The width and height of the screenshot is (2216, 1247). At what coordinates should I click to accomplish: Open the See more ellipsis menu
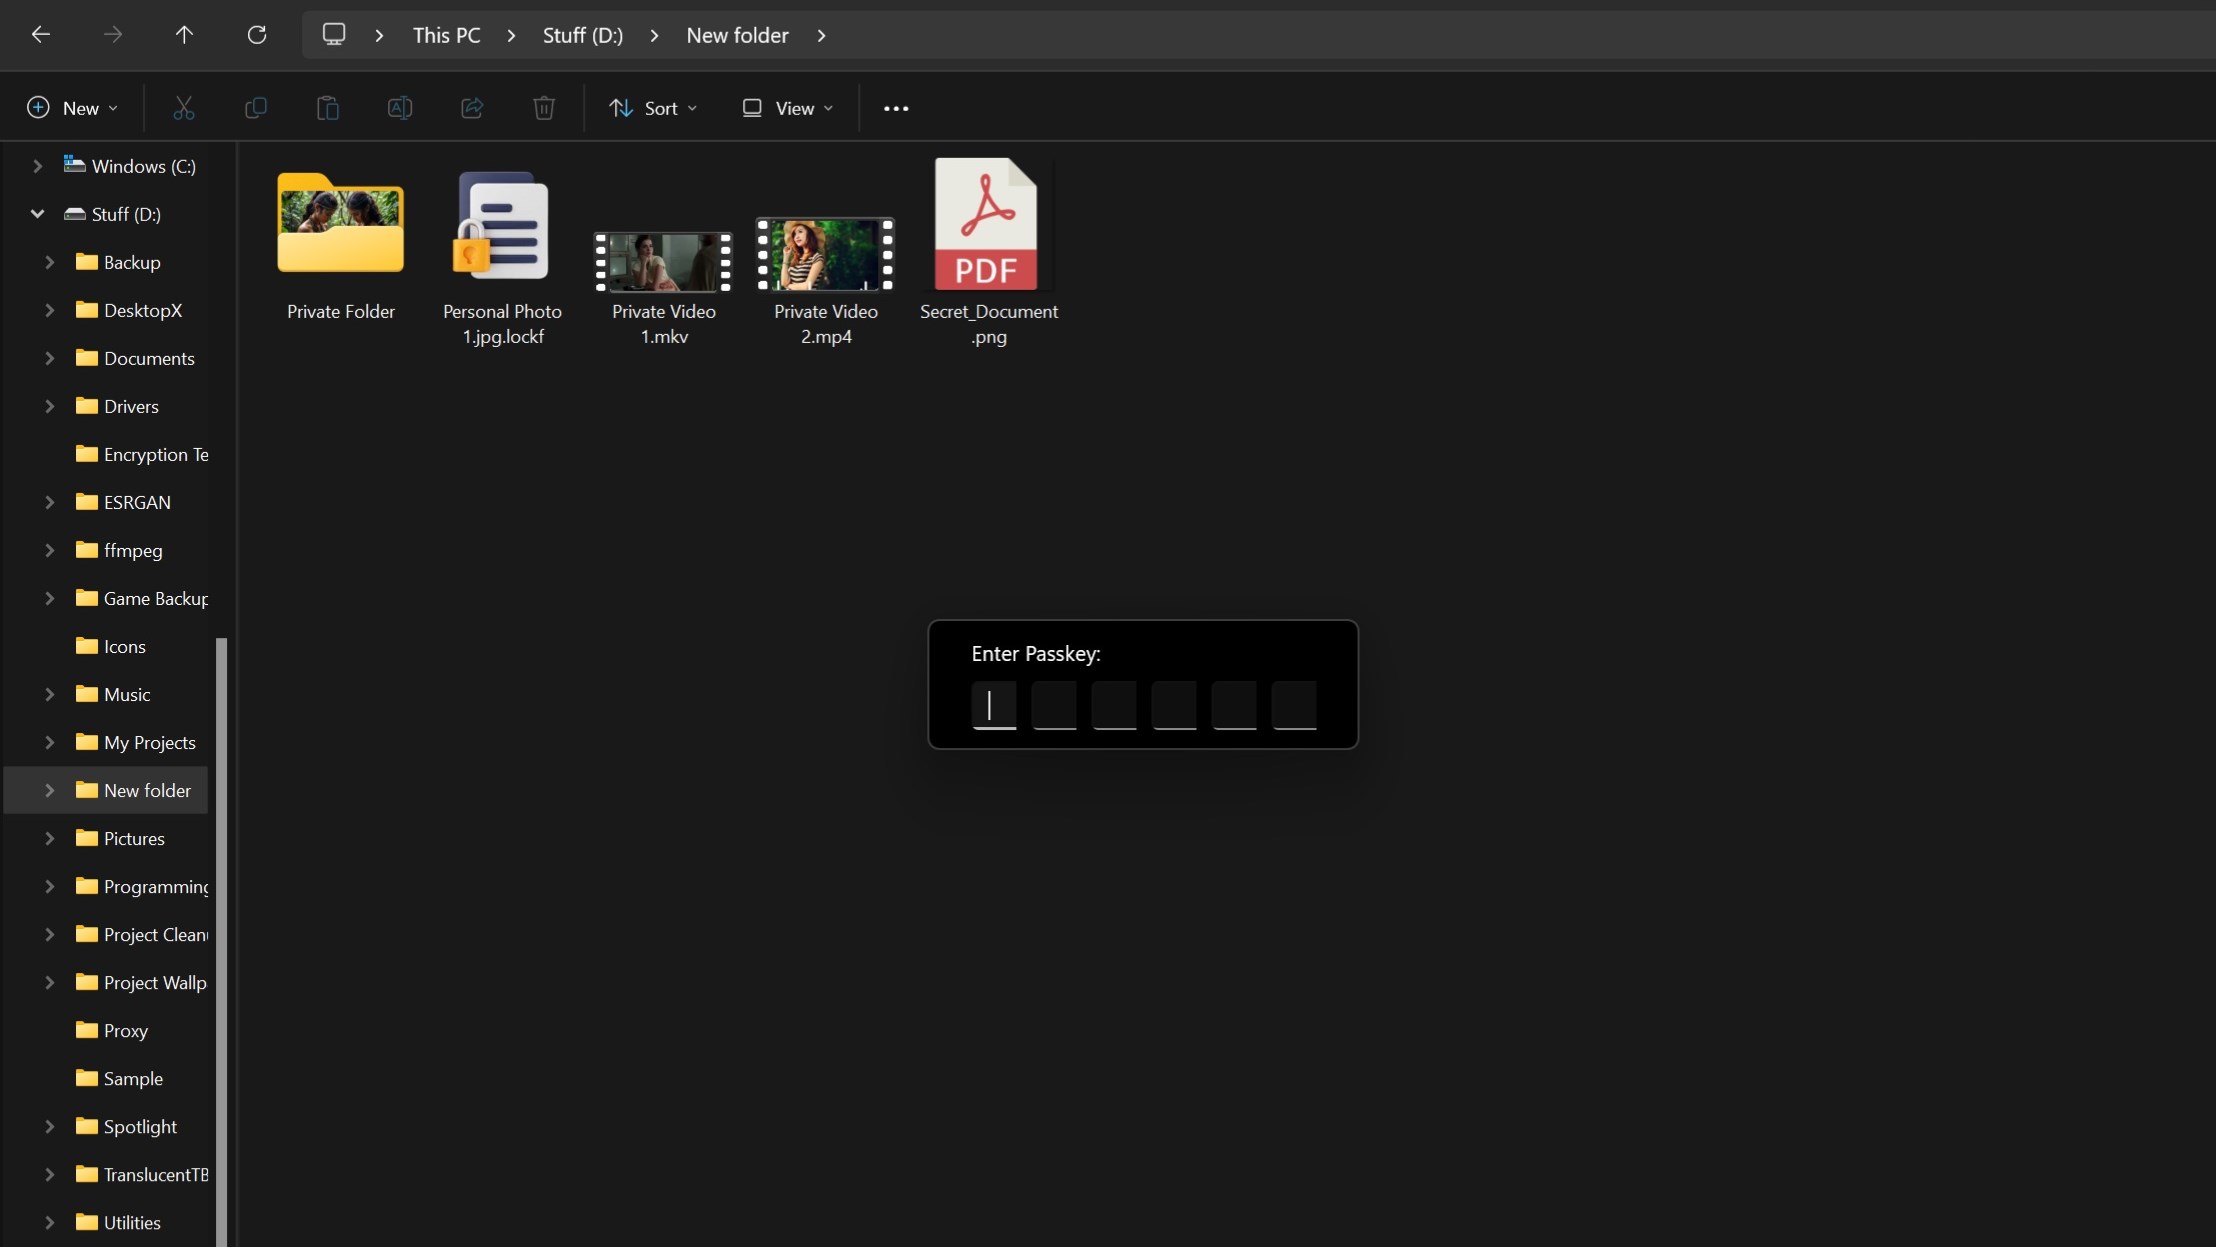(x=895, y=107)
